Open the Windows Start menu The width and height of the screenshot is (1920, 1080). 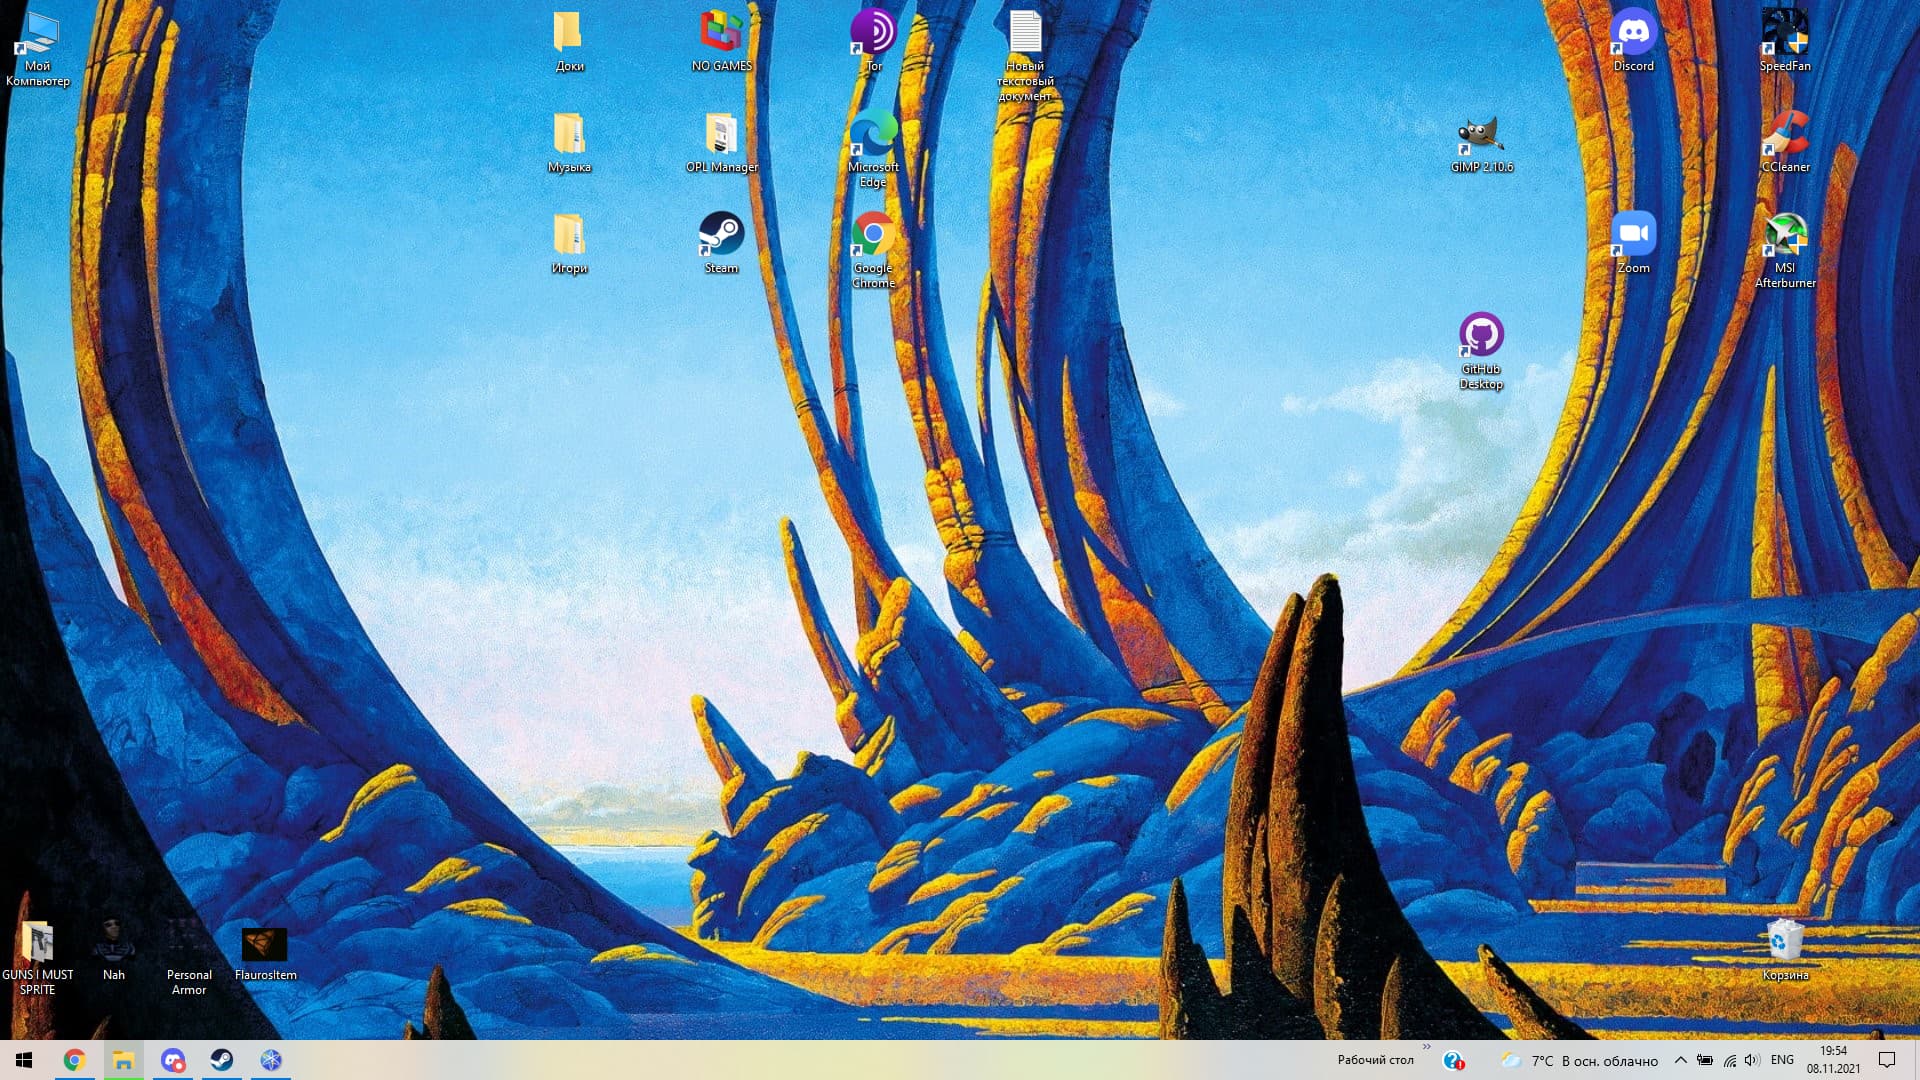point(24,1060)
